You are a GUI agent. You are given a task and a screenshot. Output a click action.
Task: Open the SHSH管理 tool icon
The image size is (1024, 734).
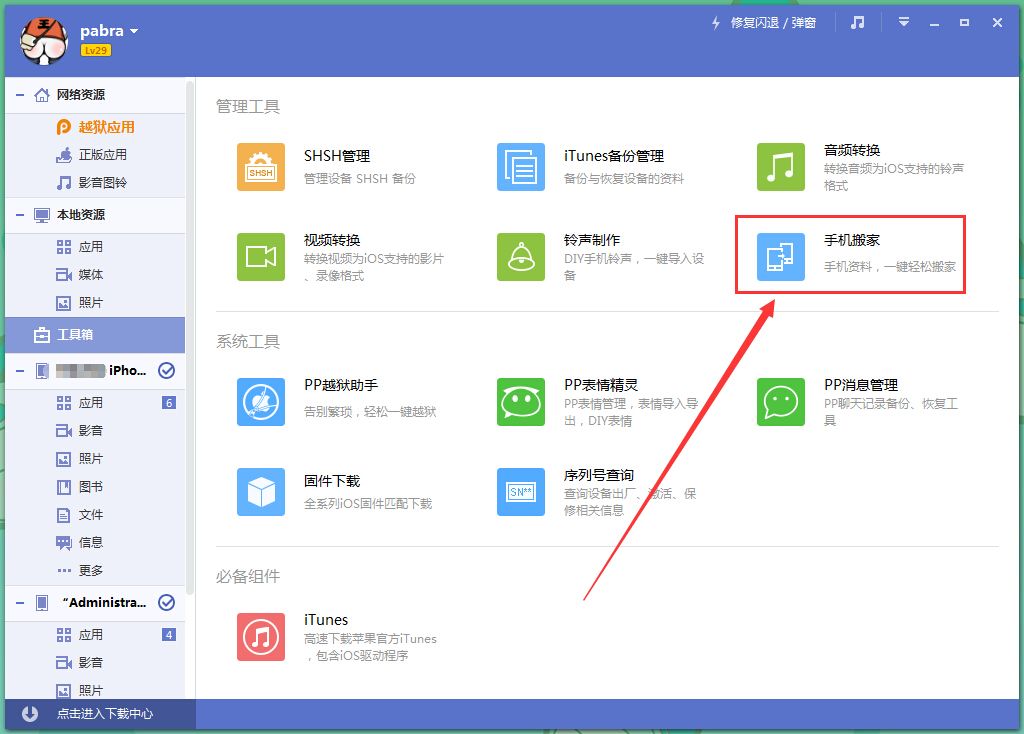pyautogui.click(x=261, y=167)
